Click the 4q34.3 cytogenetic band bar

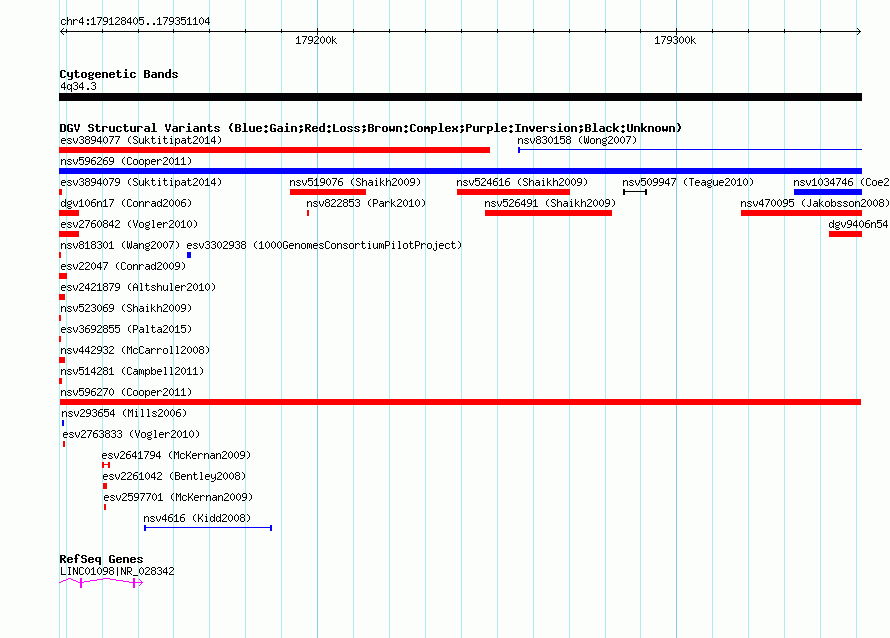pyautogui.click(x=460, y=97)
